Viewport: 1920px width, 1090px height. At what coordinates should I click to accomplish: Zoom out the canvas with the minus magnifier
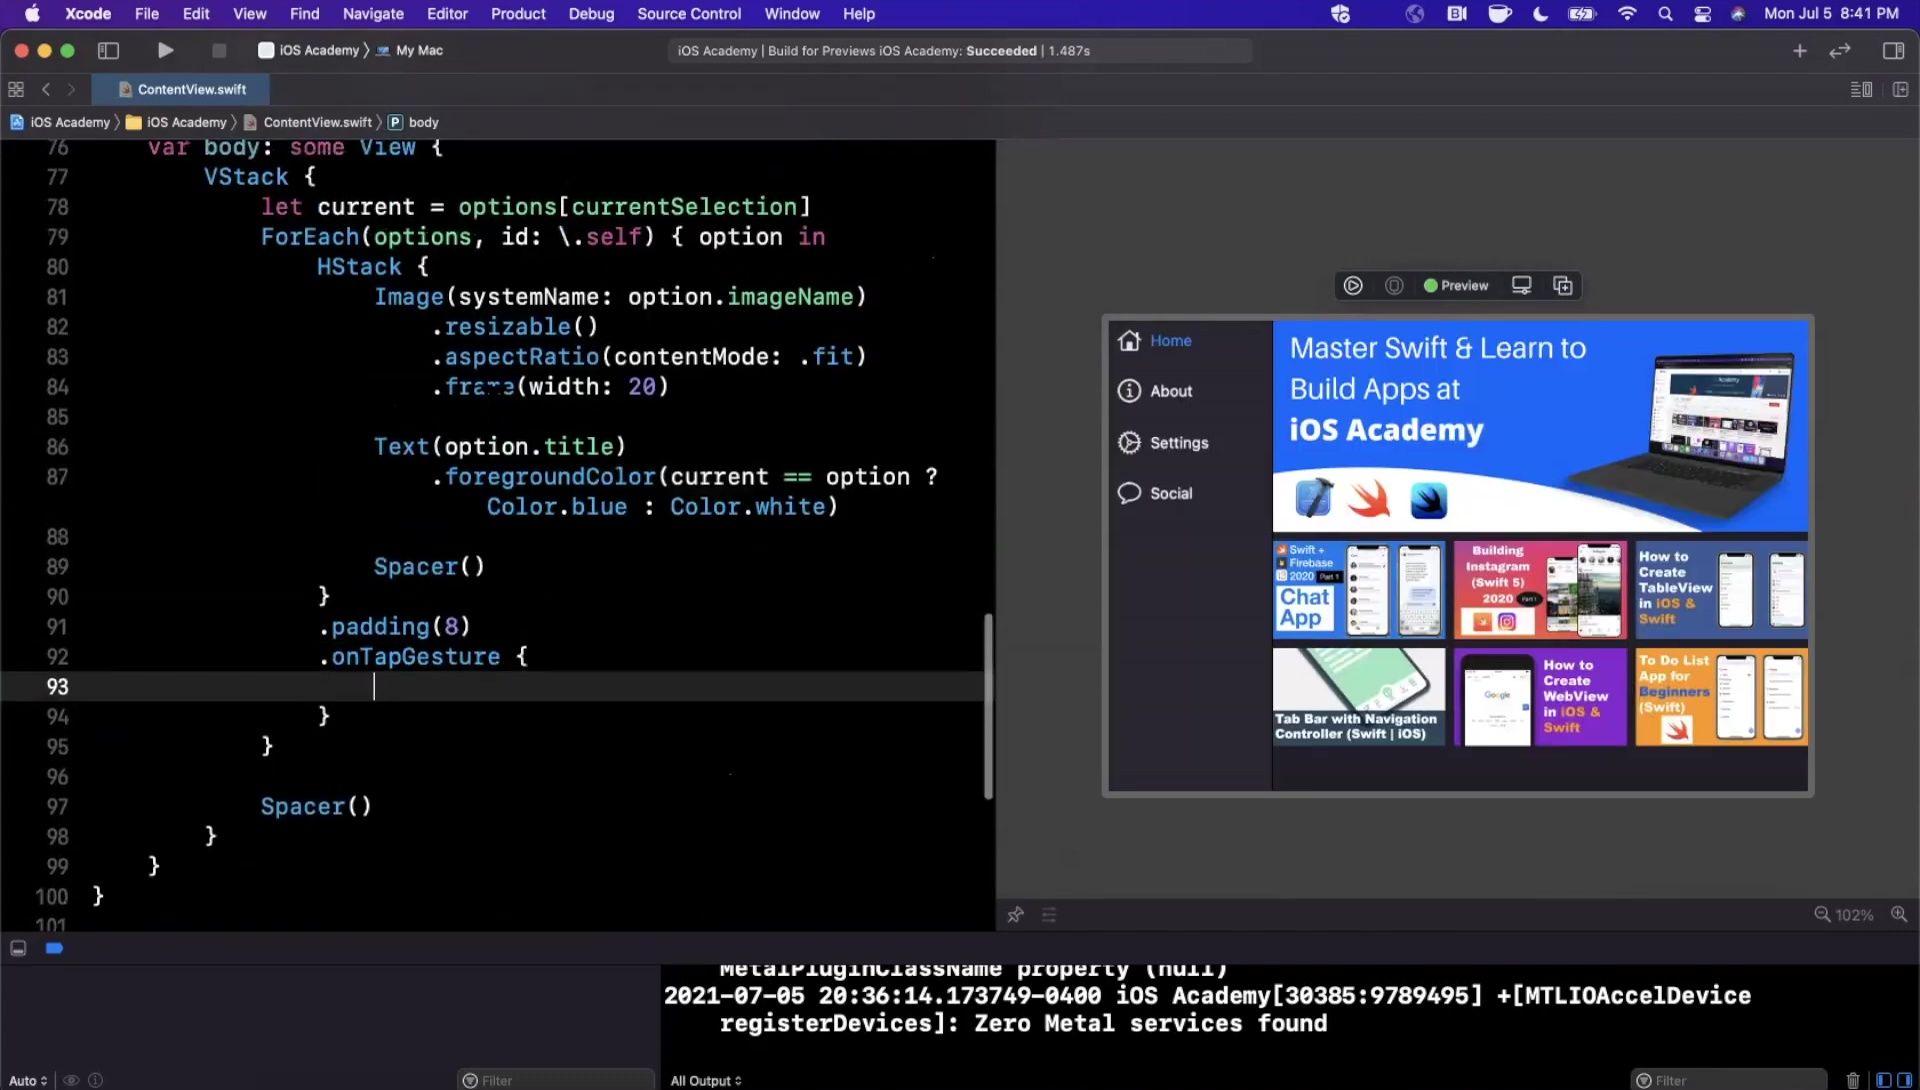[1822, 915]
